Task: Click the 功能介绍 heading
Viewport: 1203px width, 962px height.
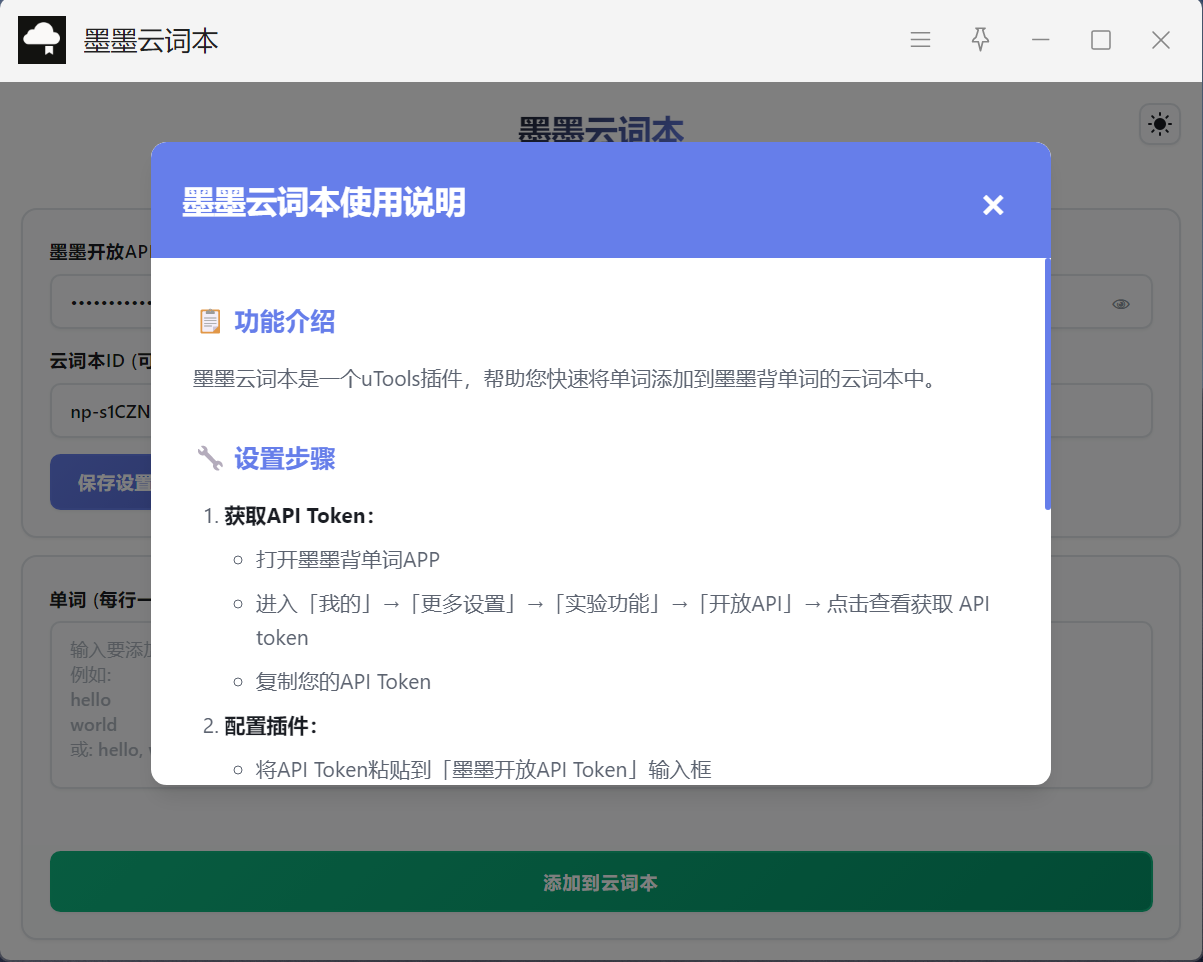Action: coord(285,322)
